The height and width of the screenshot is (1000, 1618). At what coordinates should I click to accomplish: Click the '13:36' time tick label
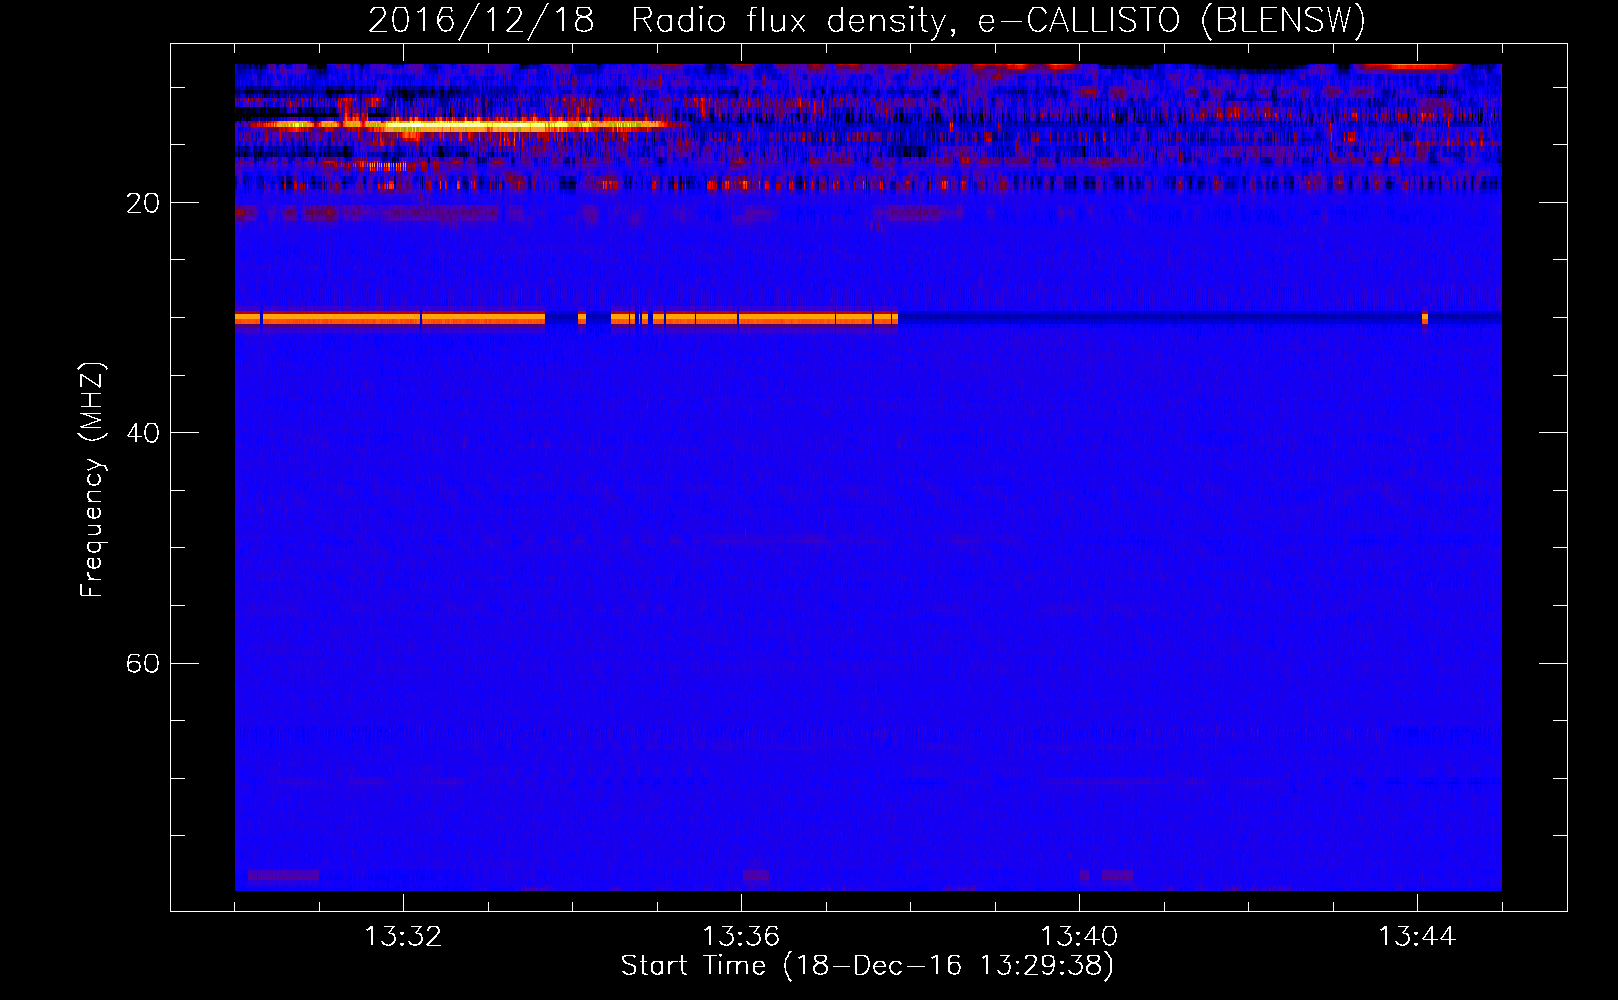[x=741, y=937]
